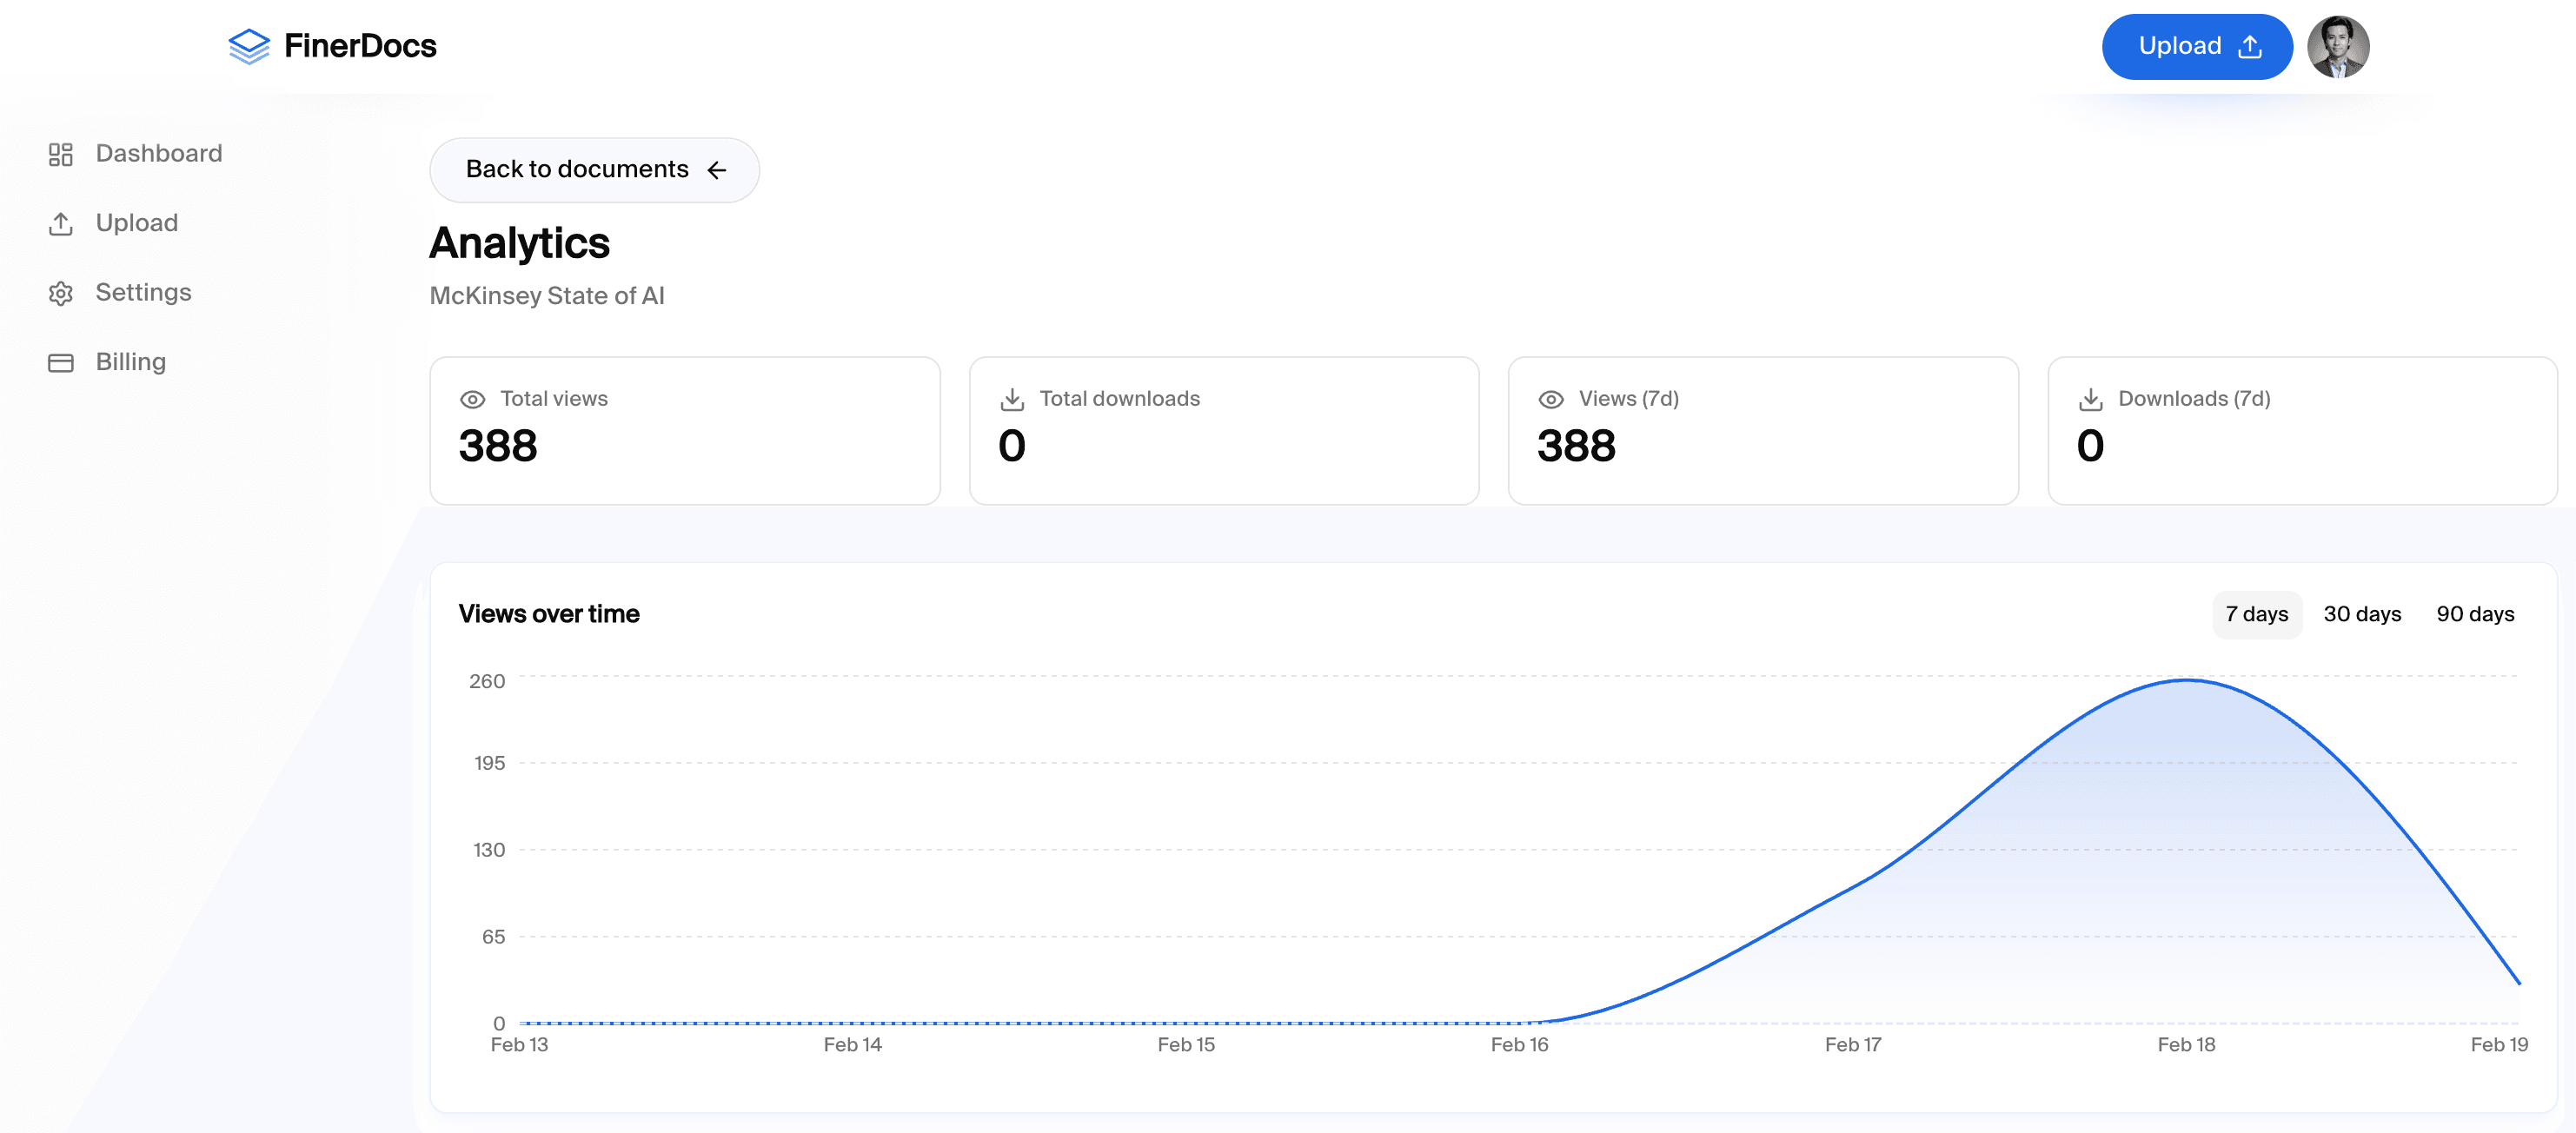The width and height of the screenshot is (2576, 1133).
Task: Click the Dashboard grid icon in sidebar
Action: pyautogui.click(x=61, y=154)
